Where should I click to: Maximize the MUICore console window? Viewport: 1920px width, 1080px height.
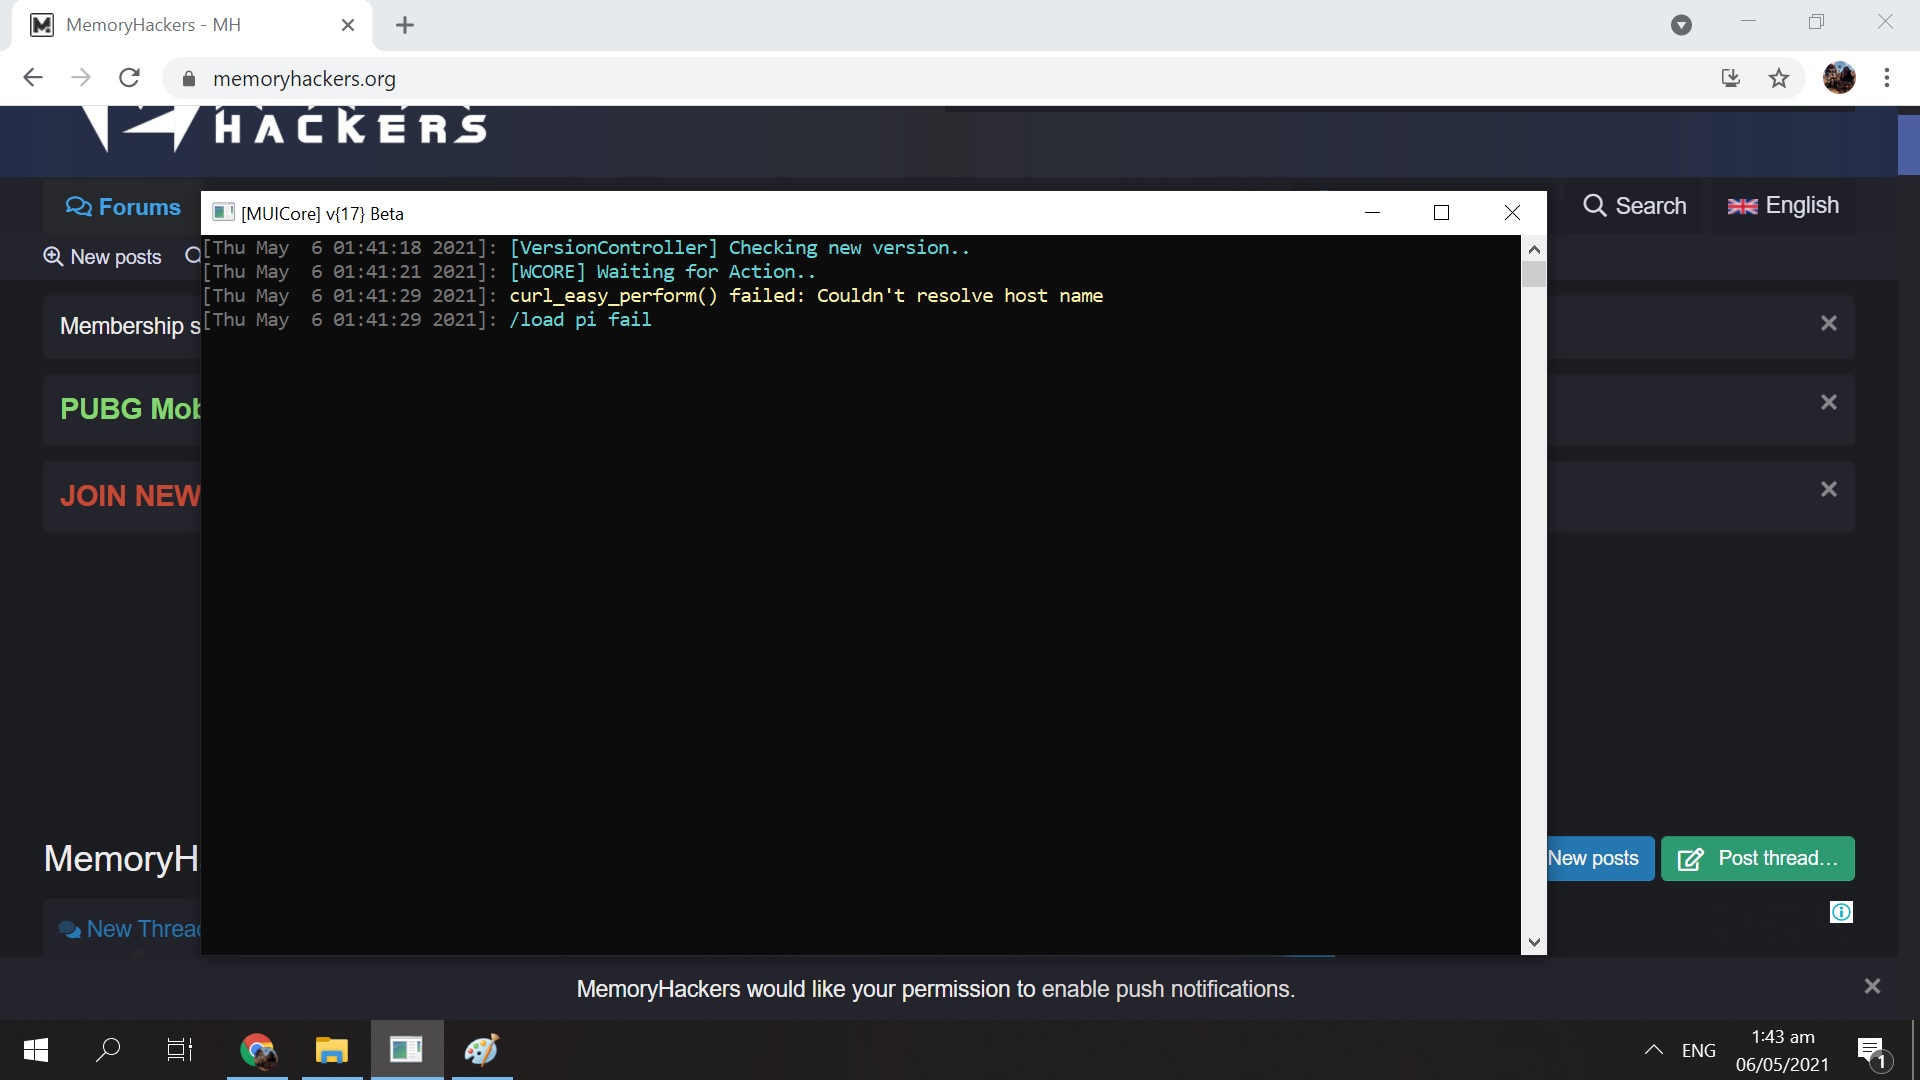[x=1441, y=212]
